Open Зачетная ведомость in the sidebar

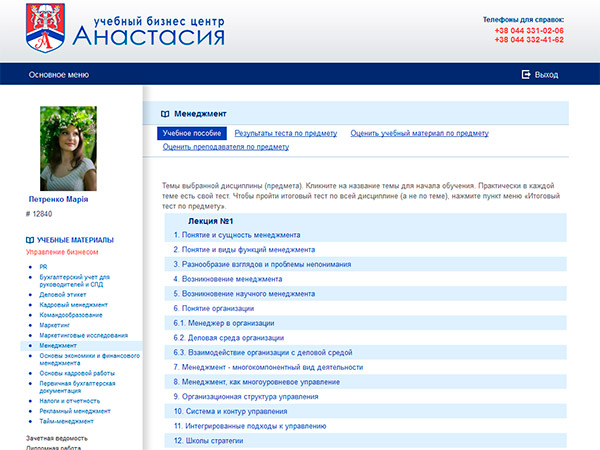pyautogui.click(x=56, y=438)
